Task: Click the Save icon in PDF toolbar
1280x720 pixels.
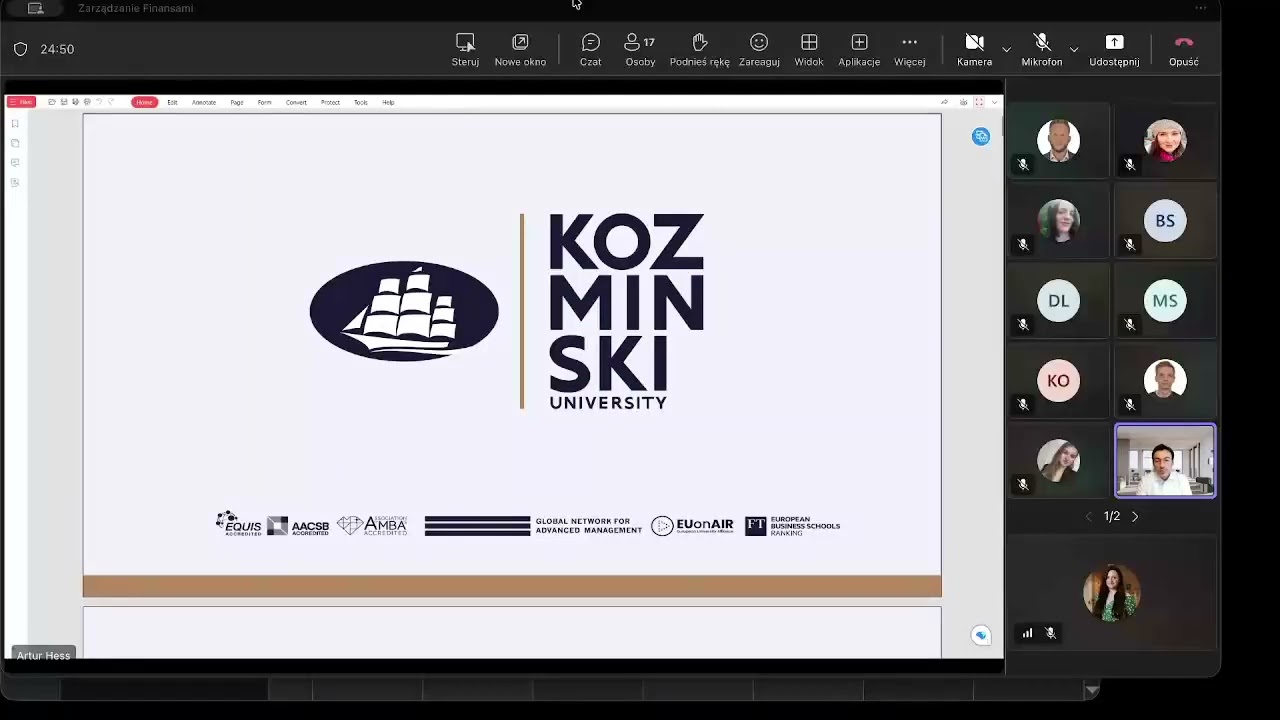Action: (x=64, y=102)
